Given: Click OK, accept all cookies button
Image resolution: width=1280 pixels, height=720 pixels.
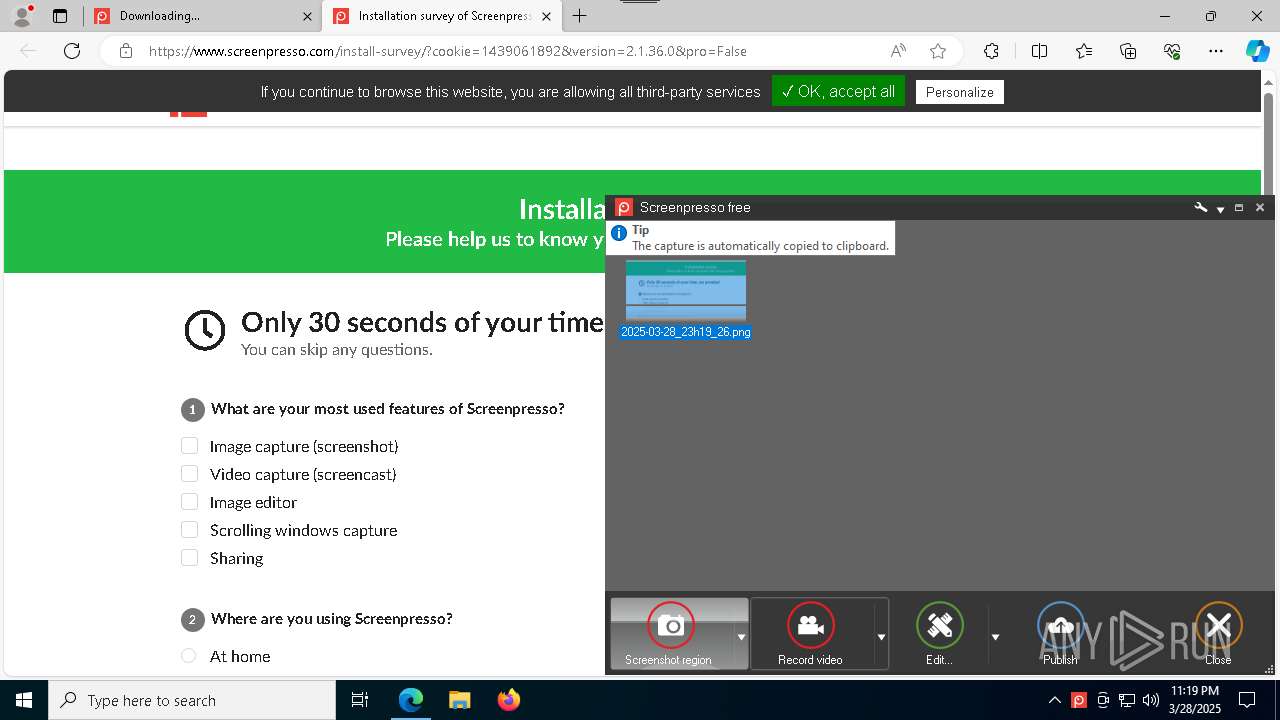Looking at the screenshot, I should [838, 91].
